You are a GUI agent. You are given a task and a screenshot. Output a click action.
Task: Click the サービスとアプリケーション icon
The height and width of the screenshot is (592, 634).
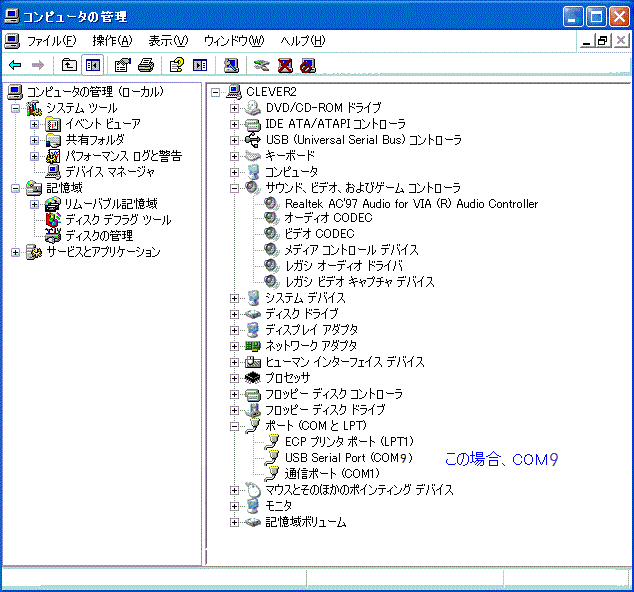coord(34,252)
